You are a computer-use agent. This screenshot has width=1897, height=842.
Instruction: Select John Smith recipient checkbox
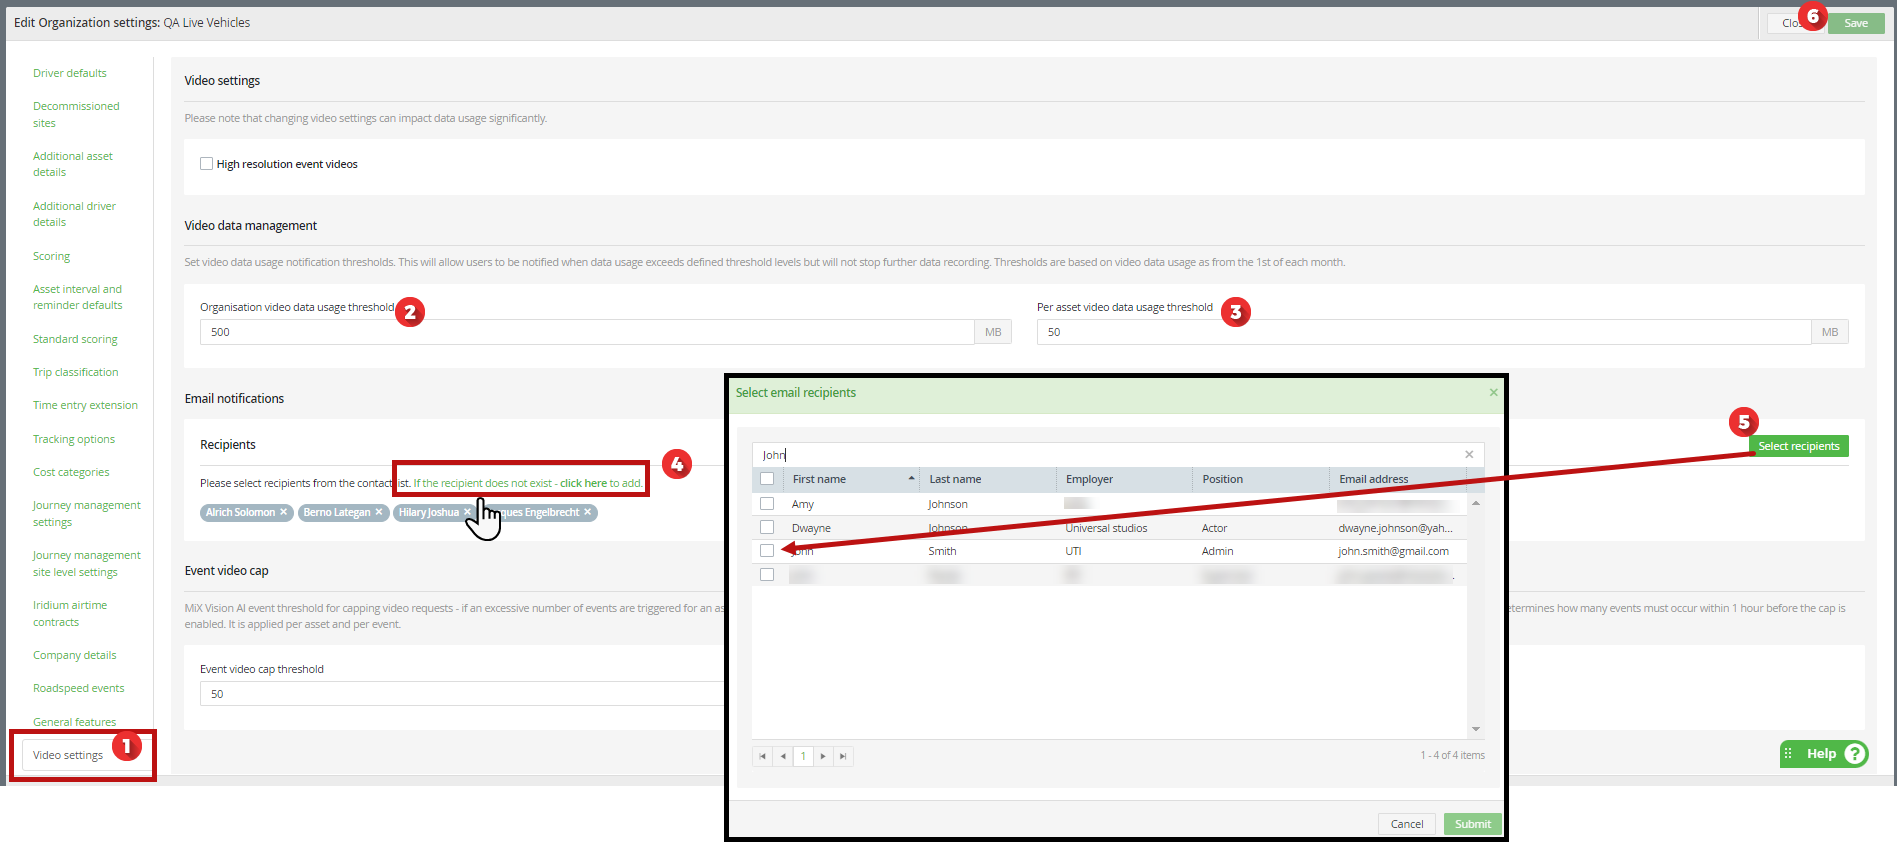coord(767,551)
